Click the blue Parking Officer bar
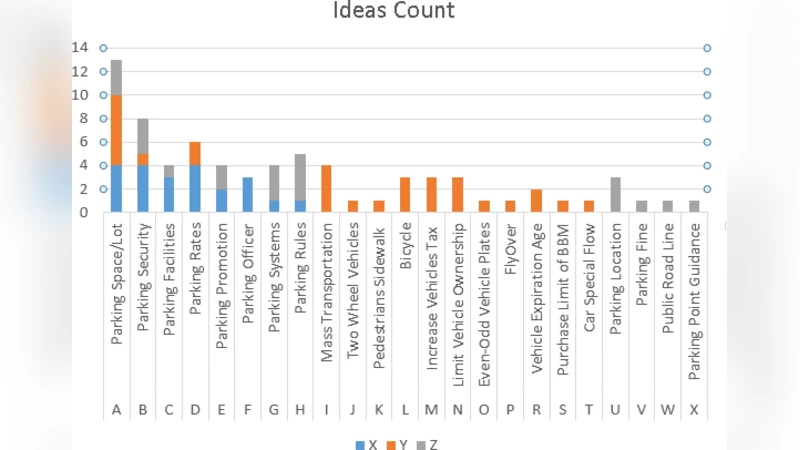The height and width of the screenshot is (450, 800). tap(247, 194)
